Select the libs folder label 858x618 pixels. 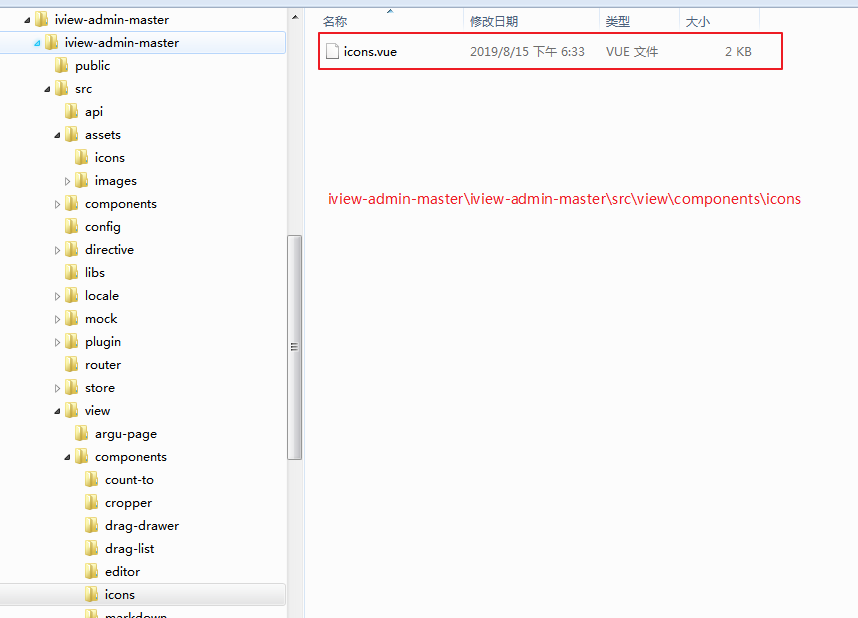[95, 273]
